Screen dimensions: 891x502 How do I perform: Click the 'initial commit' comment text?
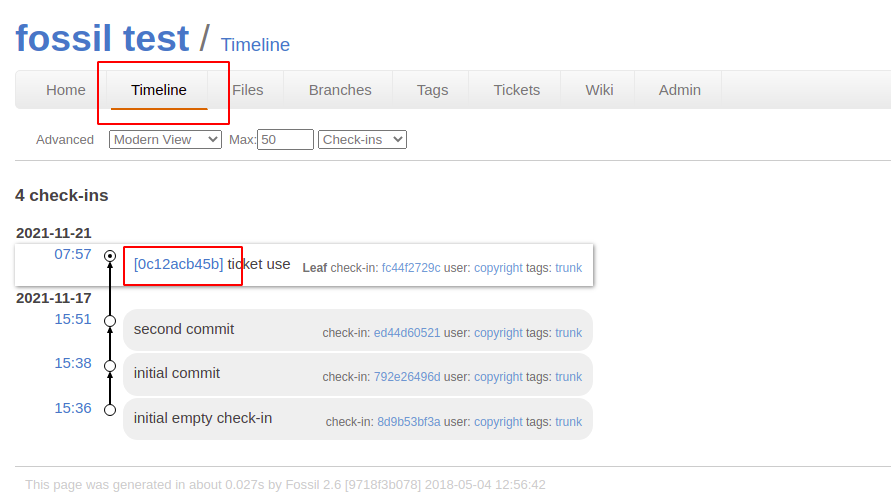tap(177, 374)
